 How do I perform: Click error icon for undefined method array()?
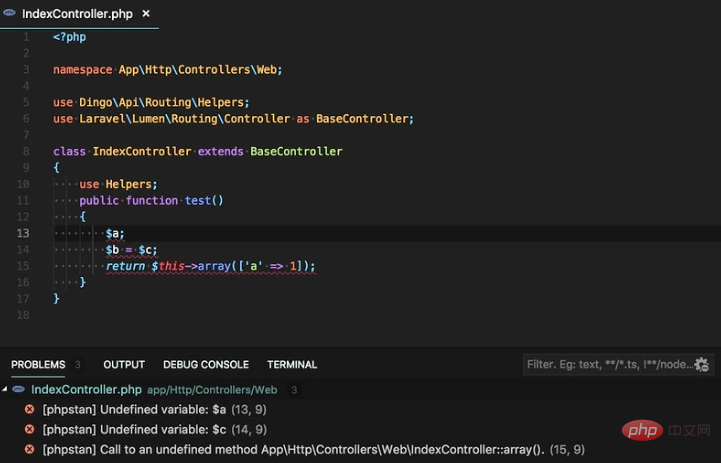coord(29,449)
